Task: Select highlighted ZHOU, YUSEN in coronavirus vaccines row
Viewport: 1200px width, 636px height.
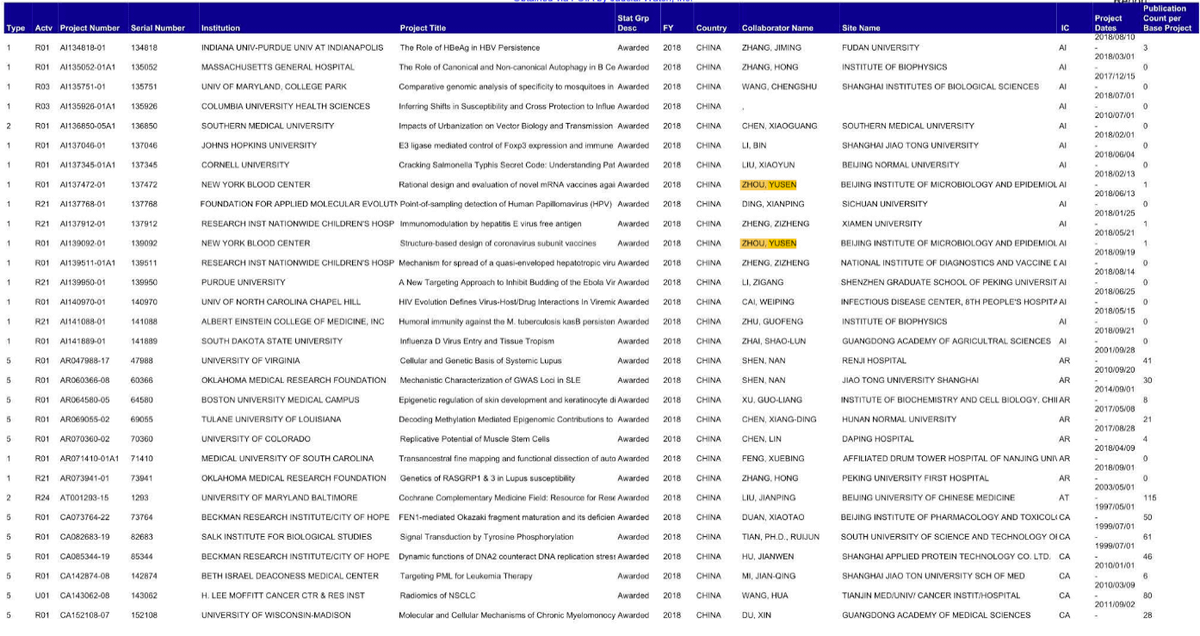Action: pyautogui.click(x=768, y=243)
